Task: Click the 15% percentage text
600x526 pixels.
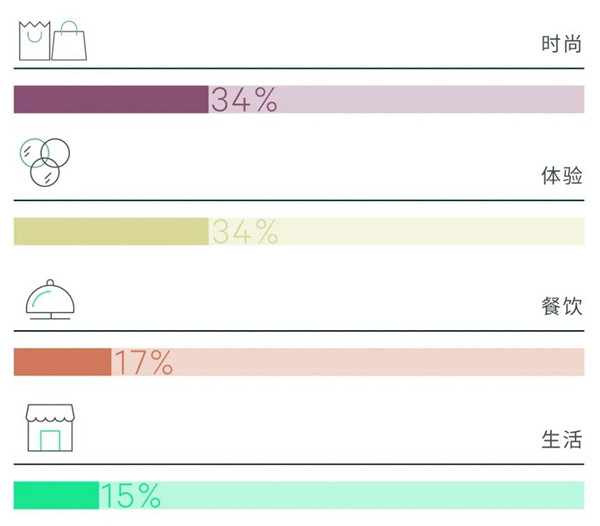Action: click(131, 495)
